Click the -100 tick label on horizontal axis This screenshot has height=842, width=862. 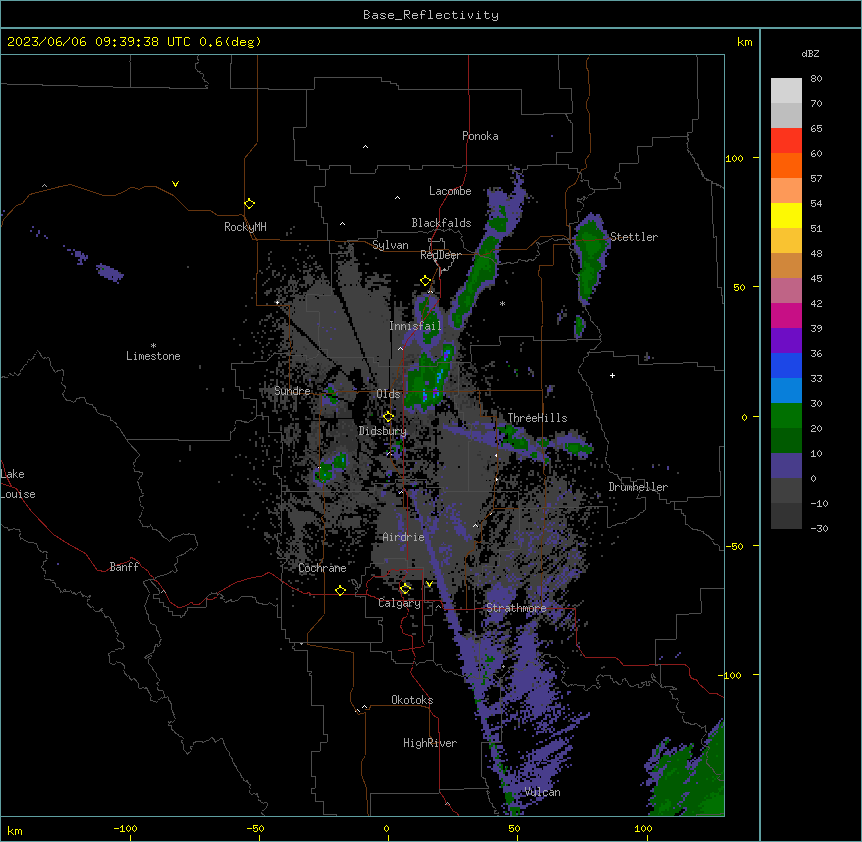pyautogui.click(x=125, y=828)
